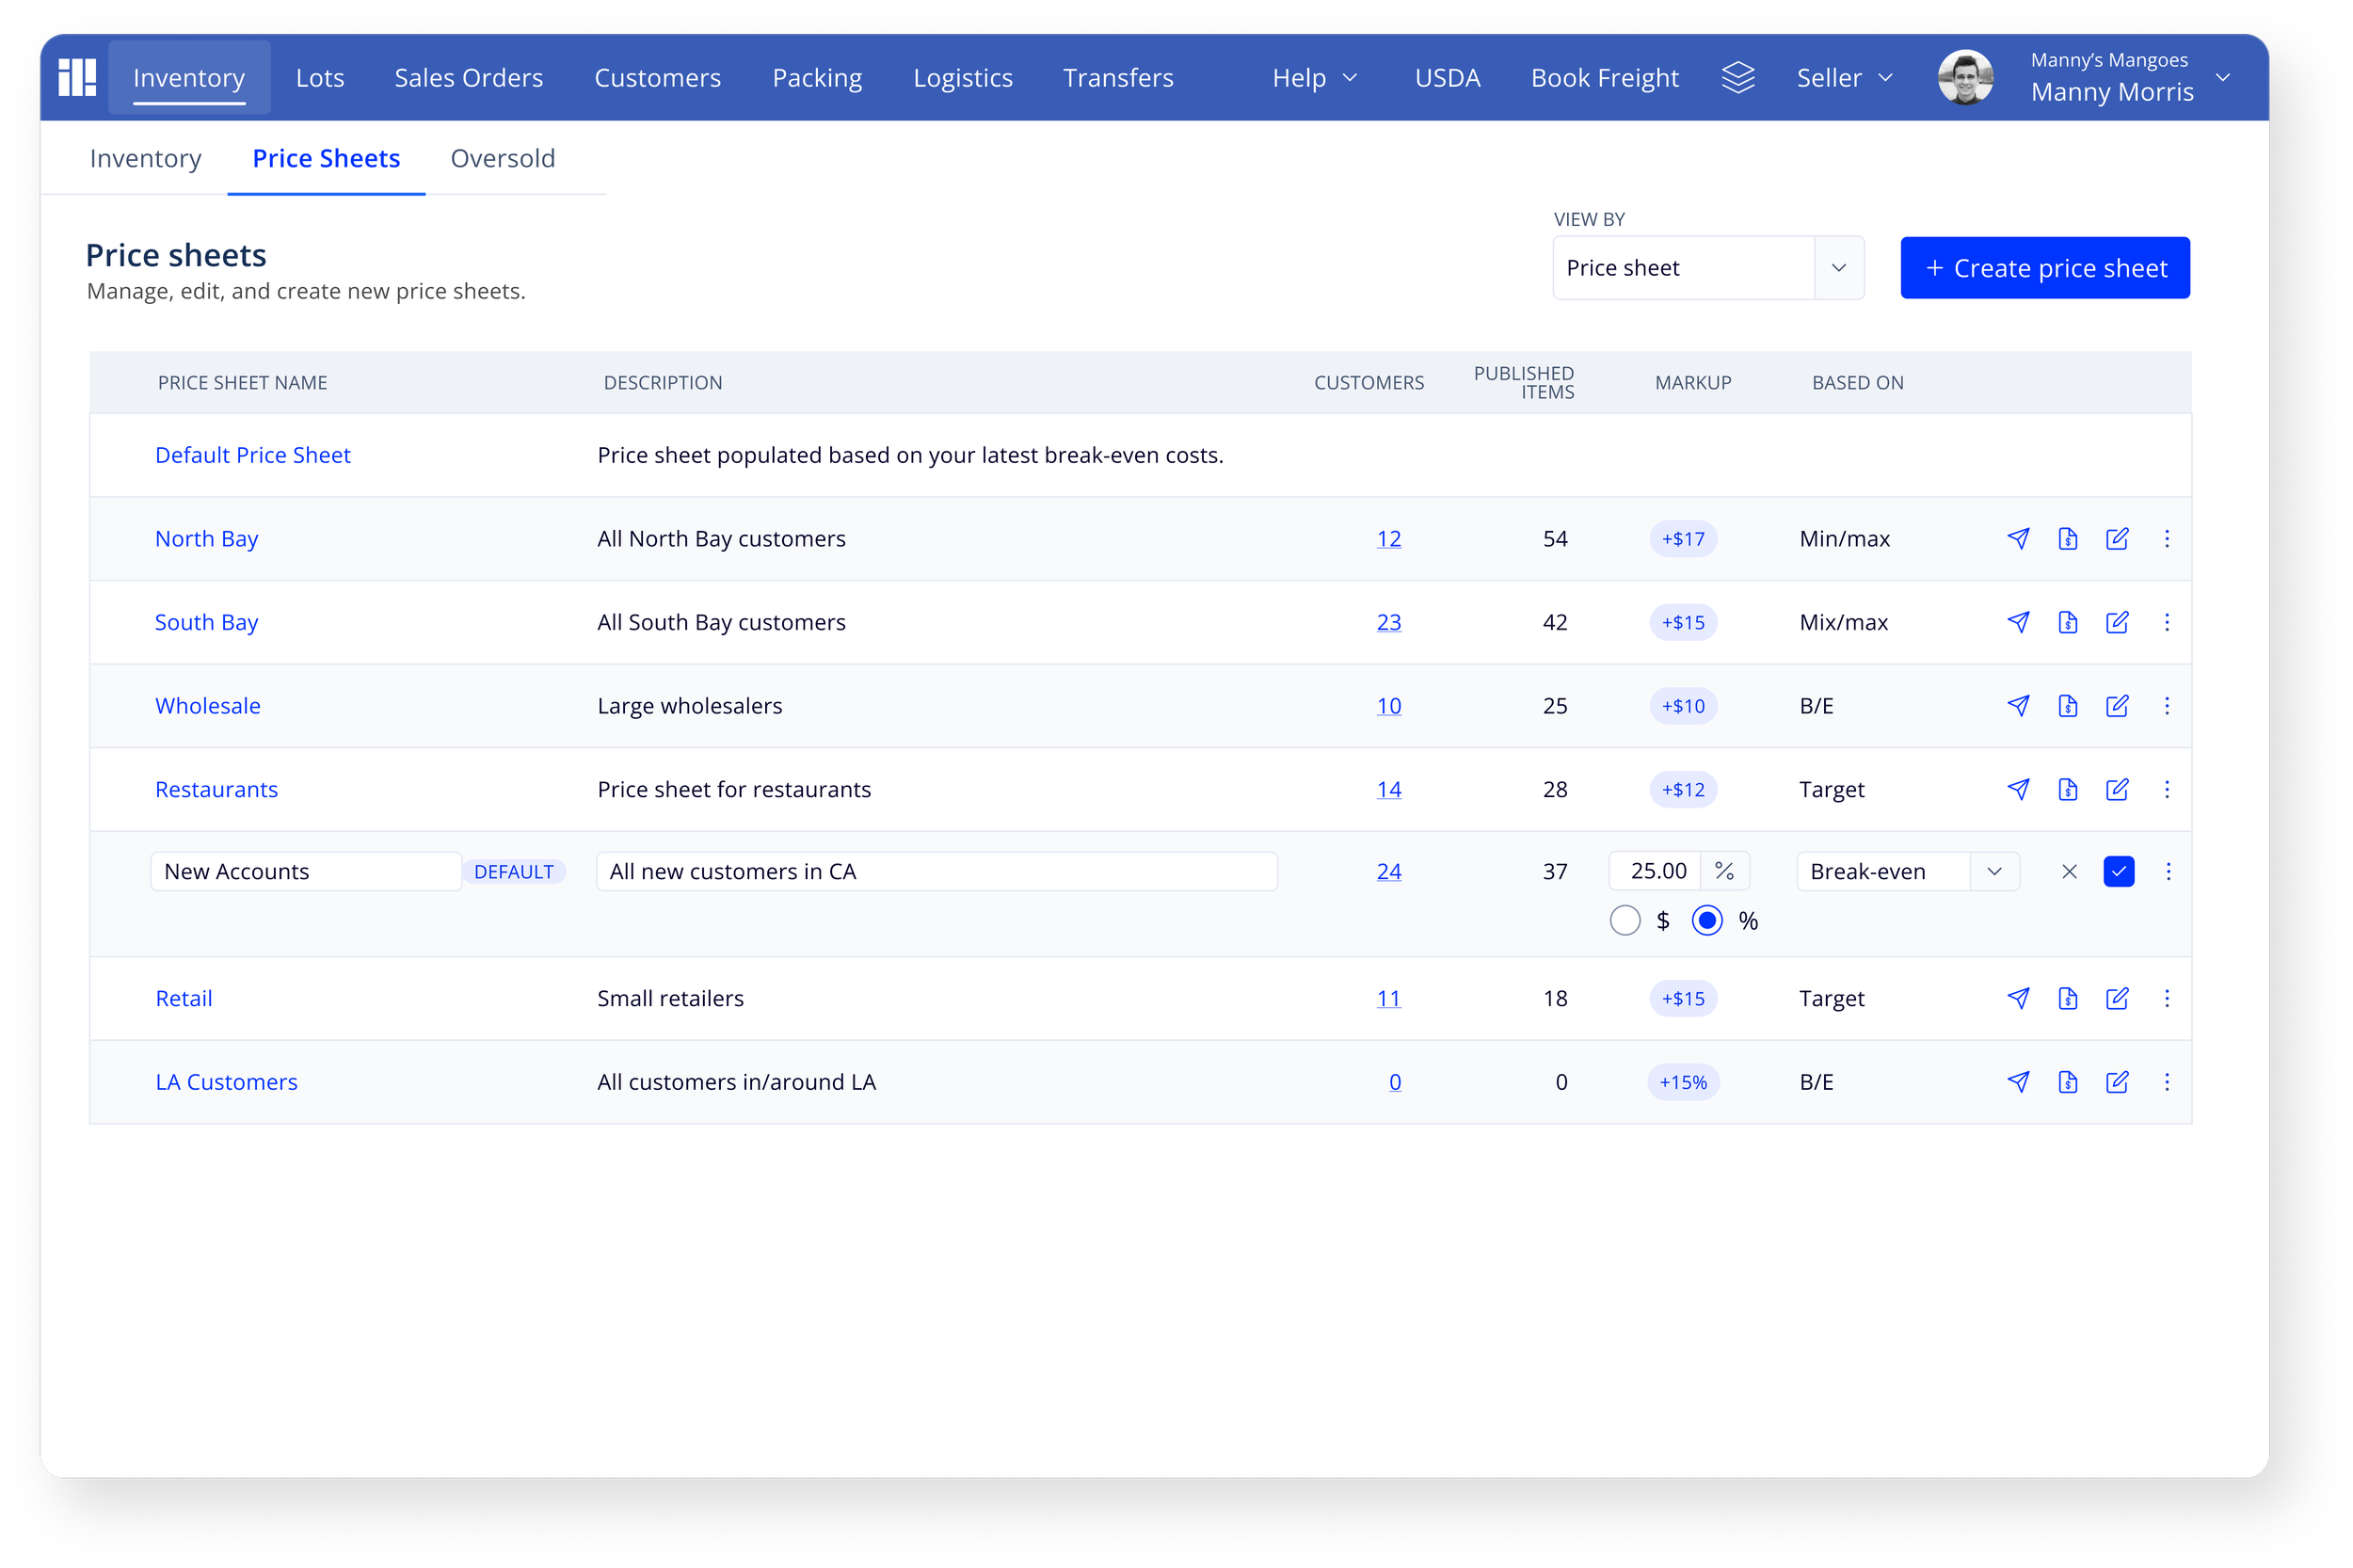Click the send icon for North Bay
The width and height of the screenshot is (2353, 1568).
[2018, 539]
